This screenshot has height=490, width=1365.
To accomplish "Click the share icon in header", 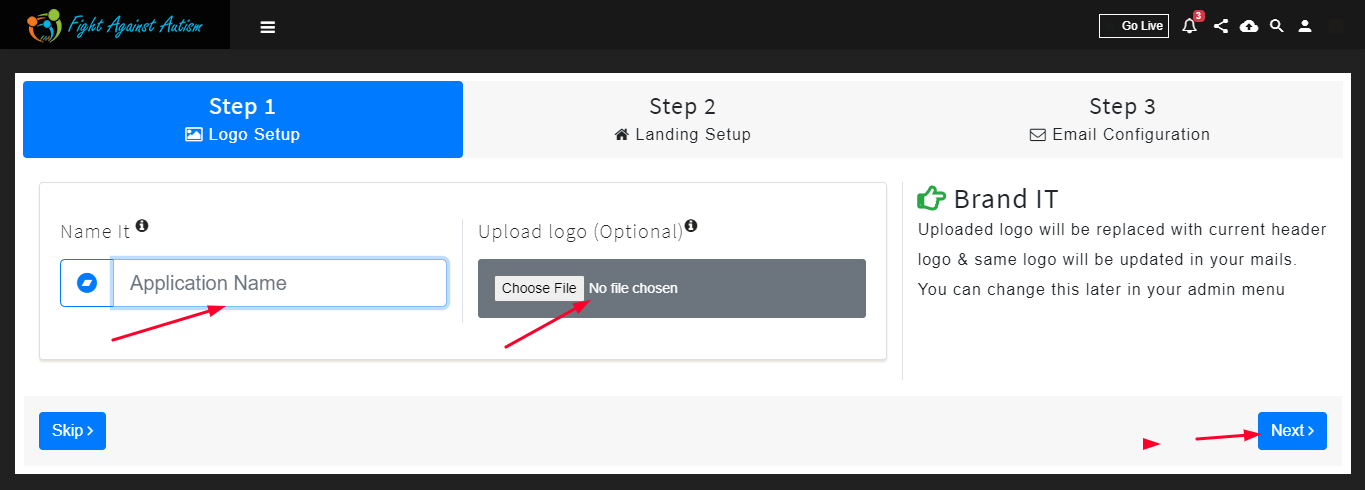I will [1220, 26].
